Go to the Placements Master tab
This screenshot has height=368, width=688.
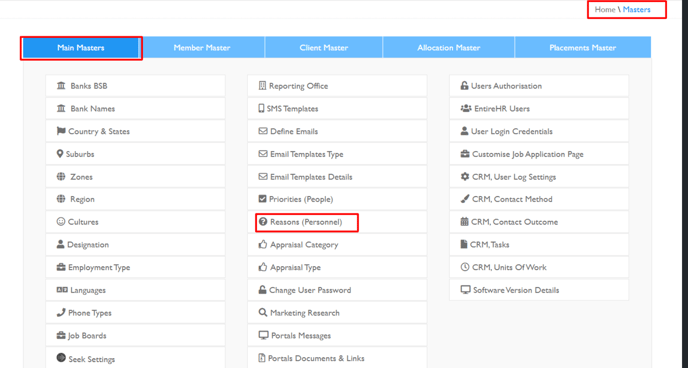(x=583, y=47)
